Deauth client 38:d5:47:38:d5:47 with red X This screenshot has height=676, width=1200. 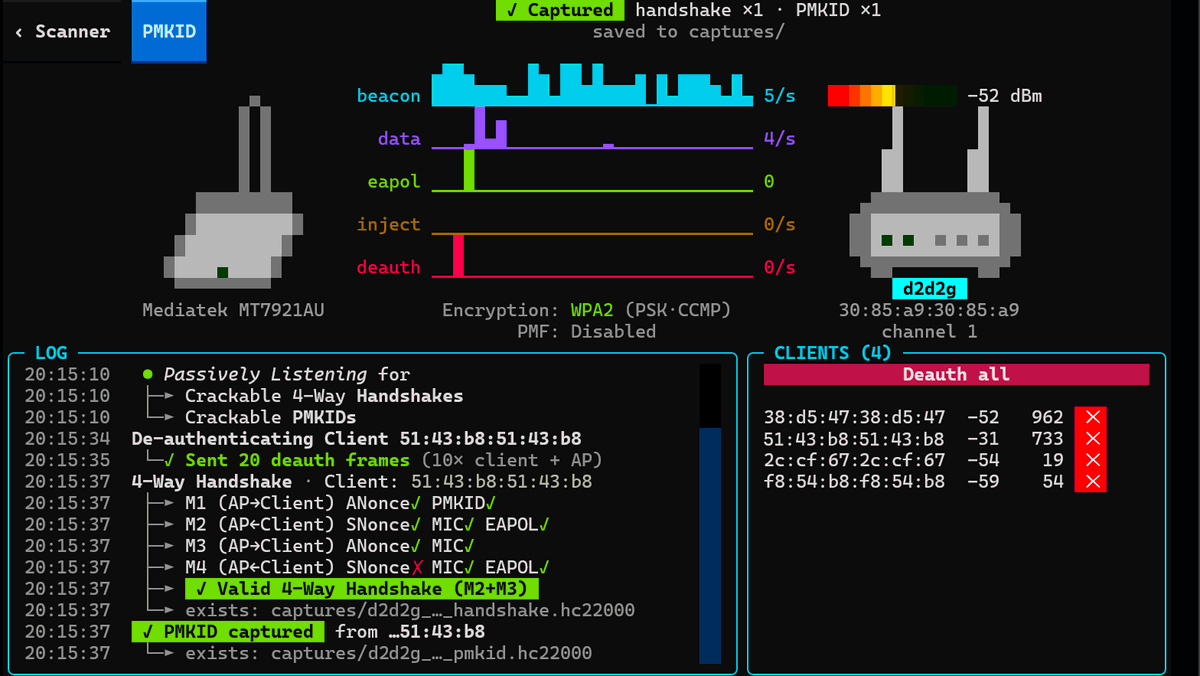[x=1091, y=418]
